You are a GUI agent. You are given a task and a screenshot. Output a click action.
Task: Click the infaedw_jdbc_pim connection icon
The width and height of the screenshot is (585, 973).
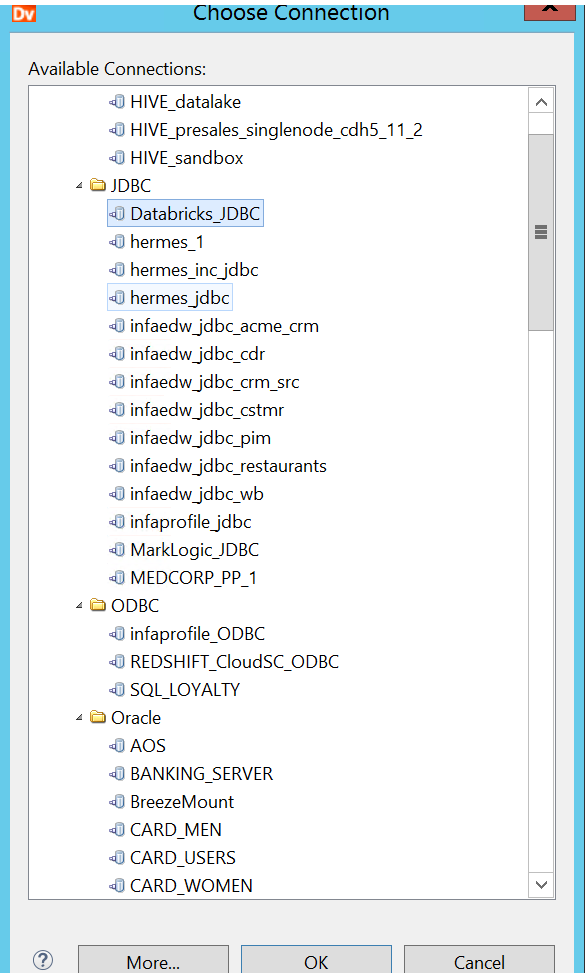click(x=117, y=438)
